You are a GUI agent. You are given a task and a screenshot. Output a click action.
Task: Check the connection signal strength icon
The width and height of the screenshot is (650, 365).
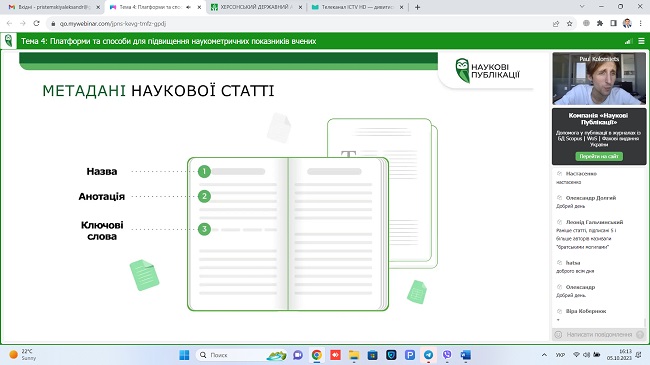click(x=628, y=41)
